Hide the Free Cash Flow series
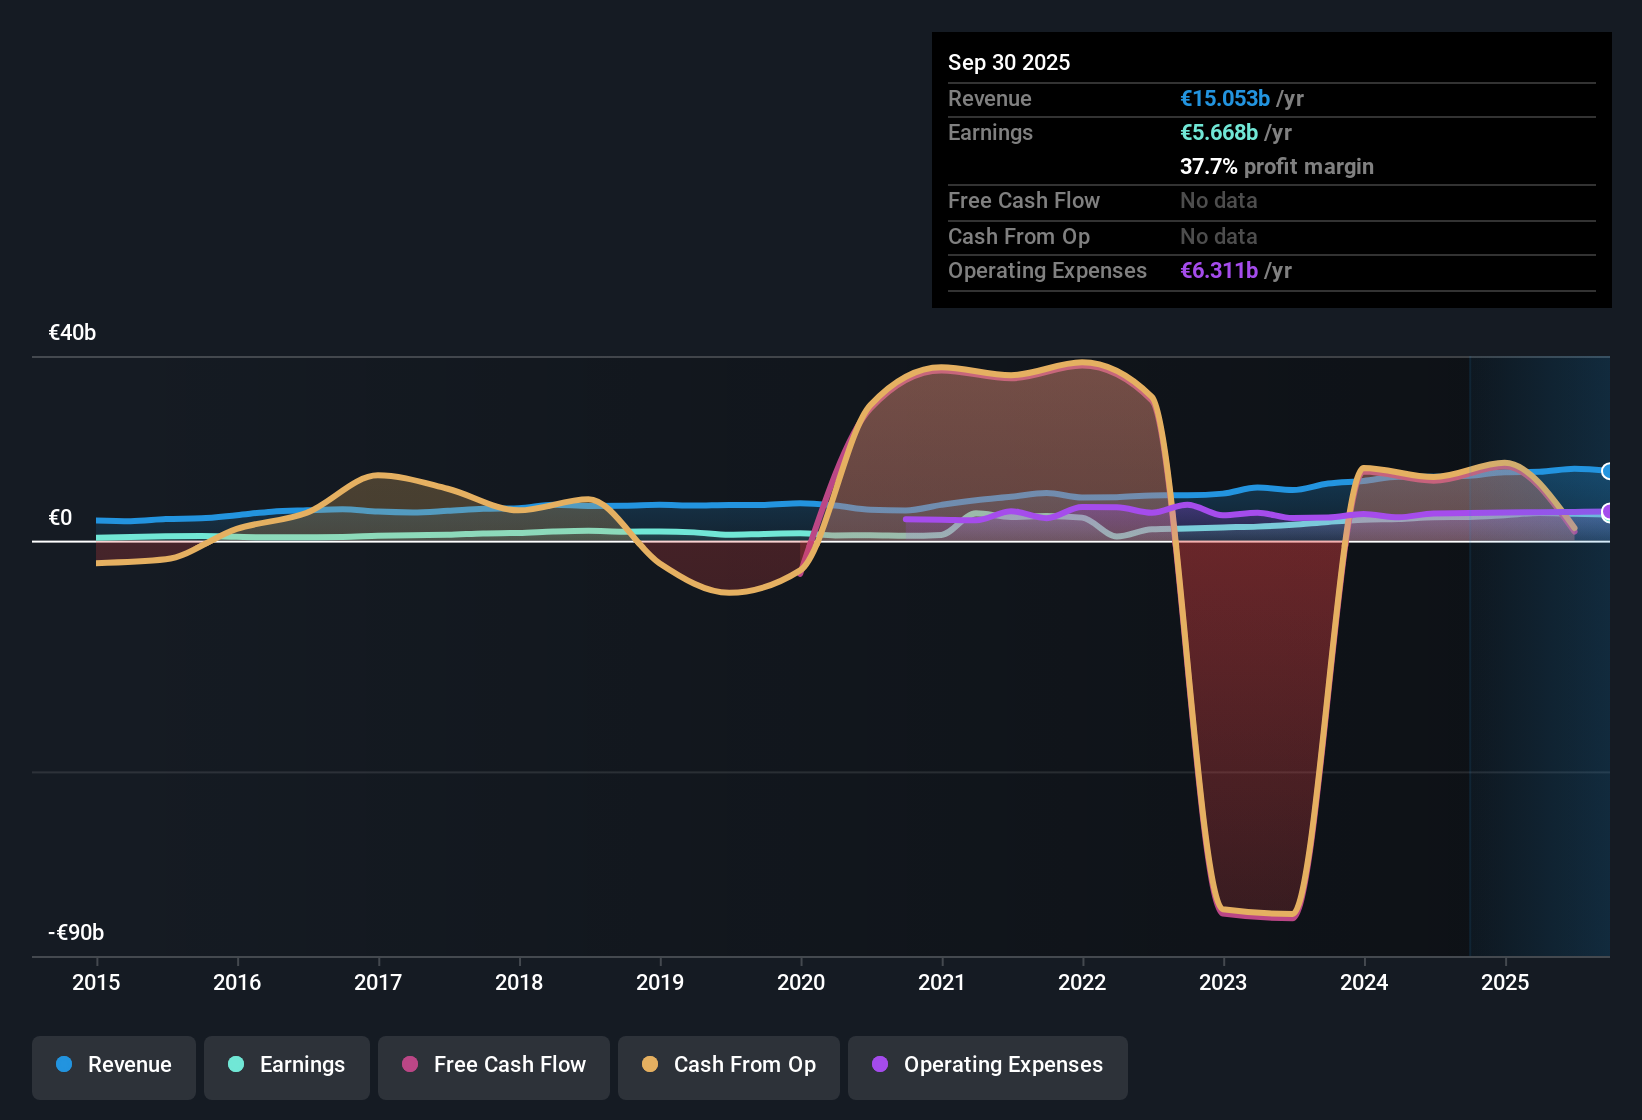This screenshot has height=1120, width=1642. point(494,1065)
